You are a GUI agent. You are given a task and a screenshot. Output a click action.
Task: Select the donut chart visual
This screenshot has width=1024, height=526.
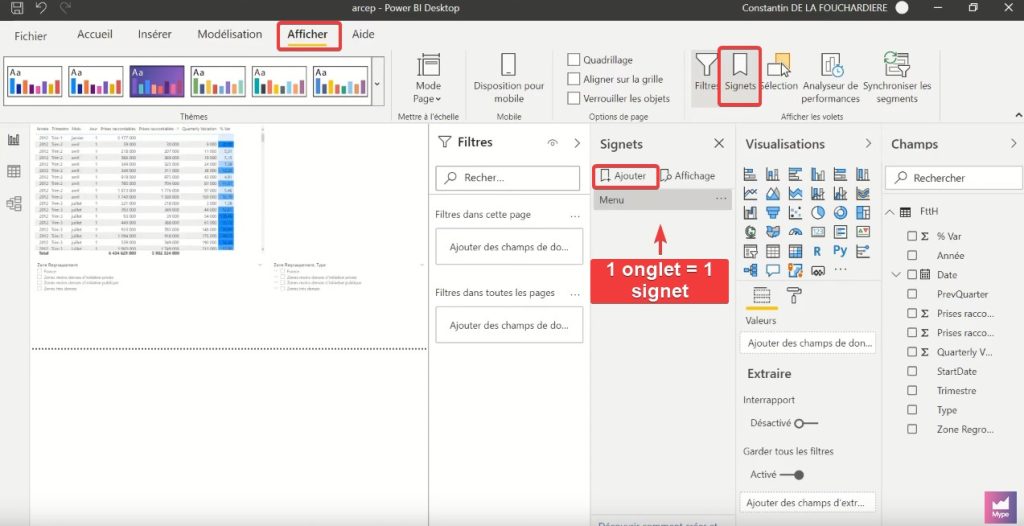(x=840, y=212)
